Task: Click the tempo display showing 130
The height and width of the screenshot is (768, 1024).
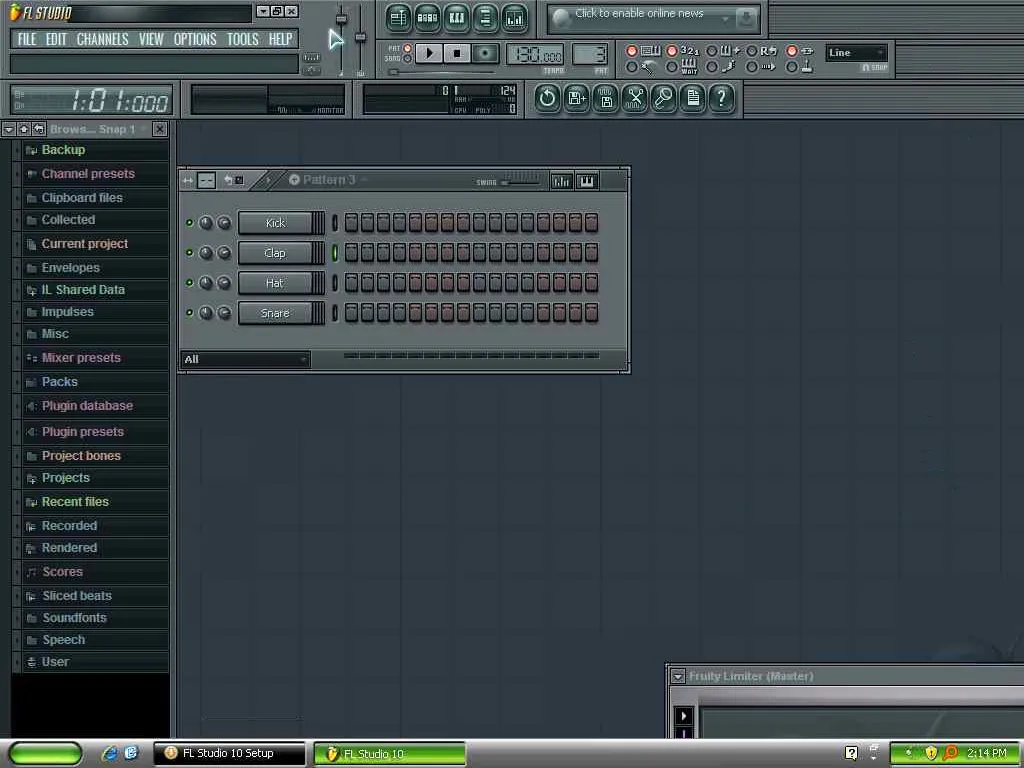Action: click(x=534, y=55)
